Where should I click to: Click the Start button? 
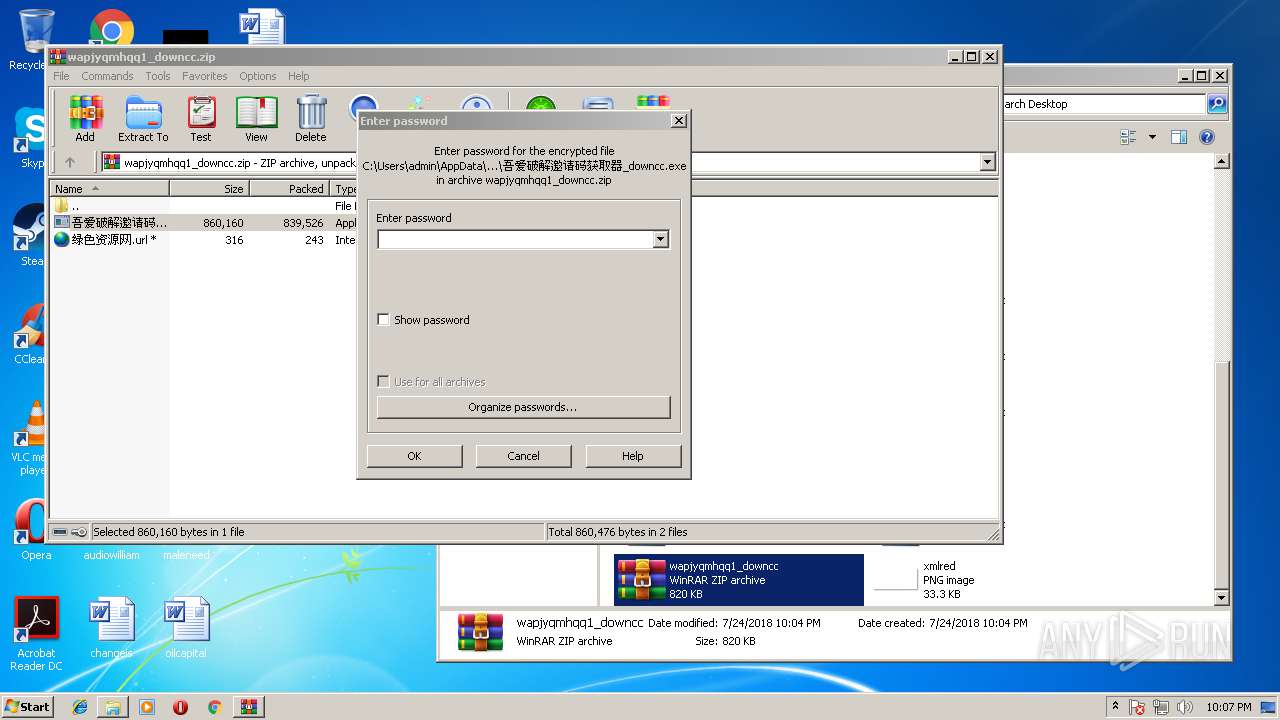pos(27,706)
